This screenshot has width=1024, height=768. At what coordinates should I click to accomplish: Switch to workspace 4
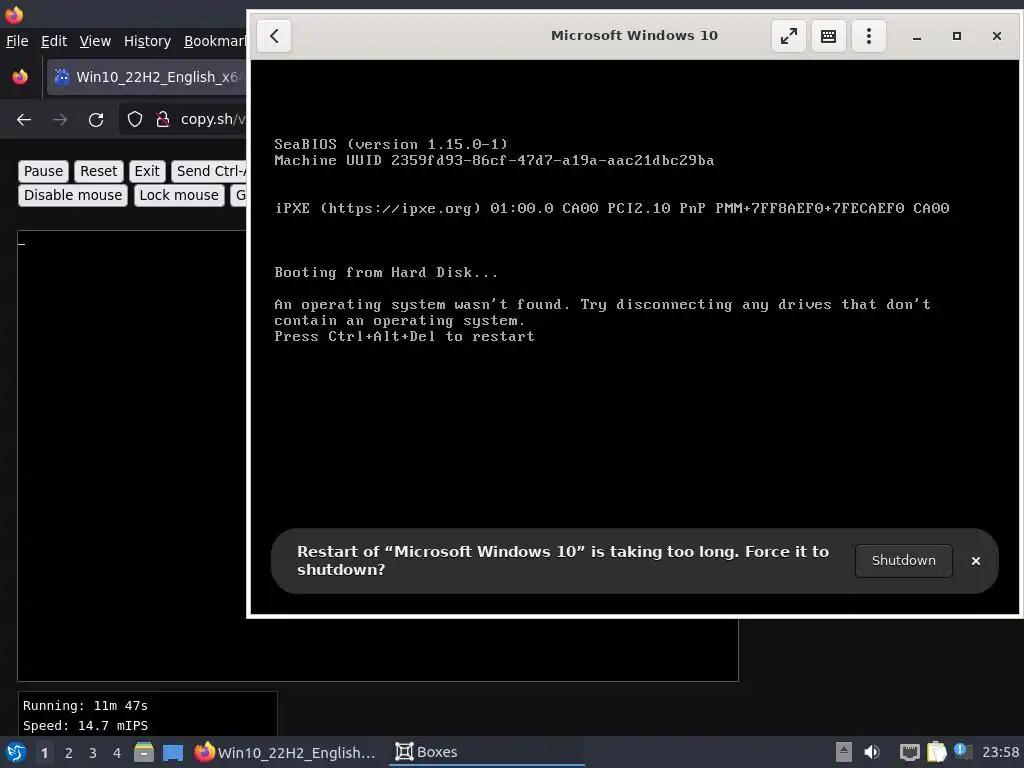tap(117, 753)
